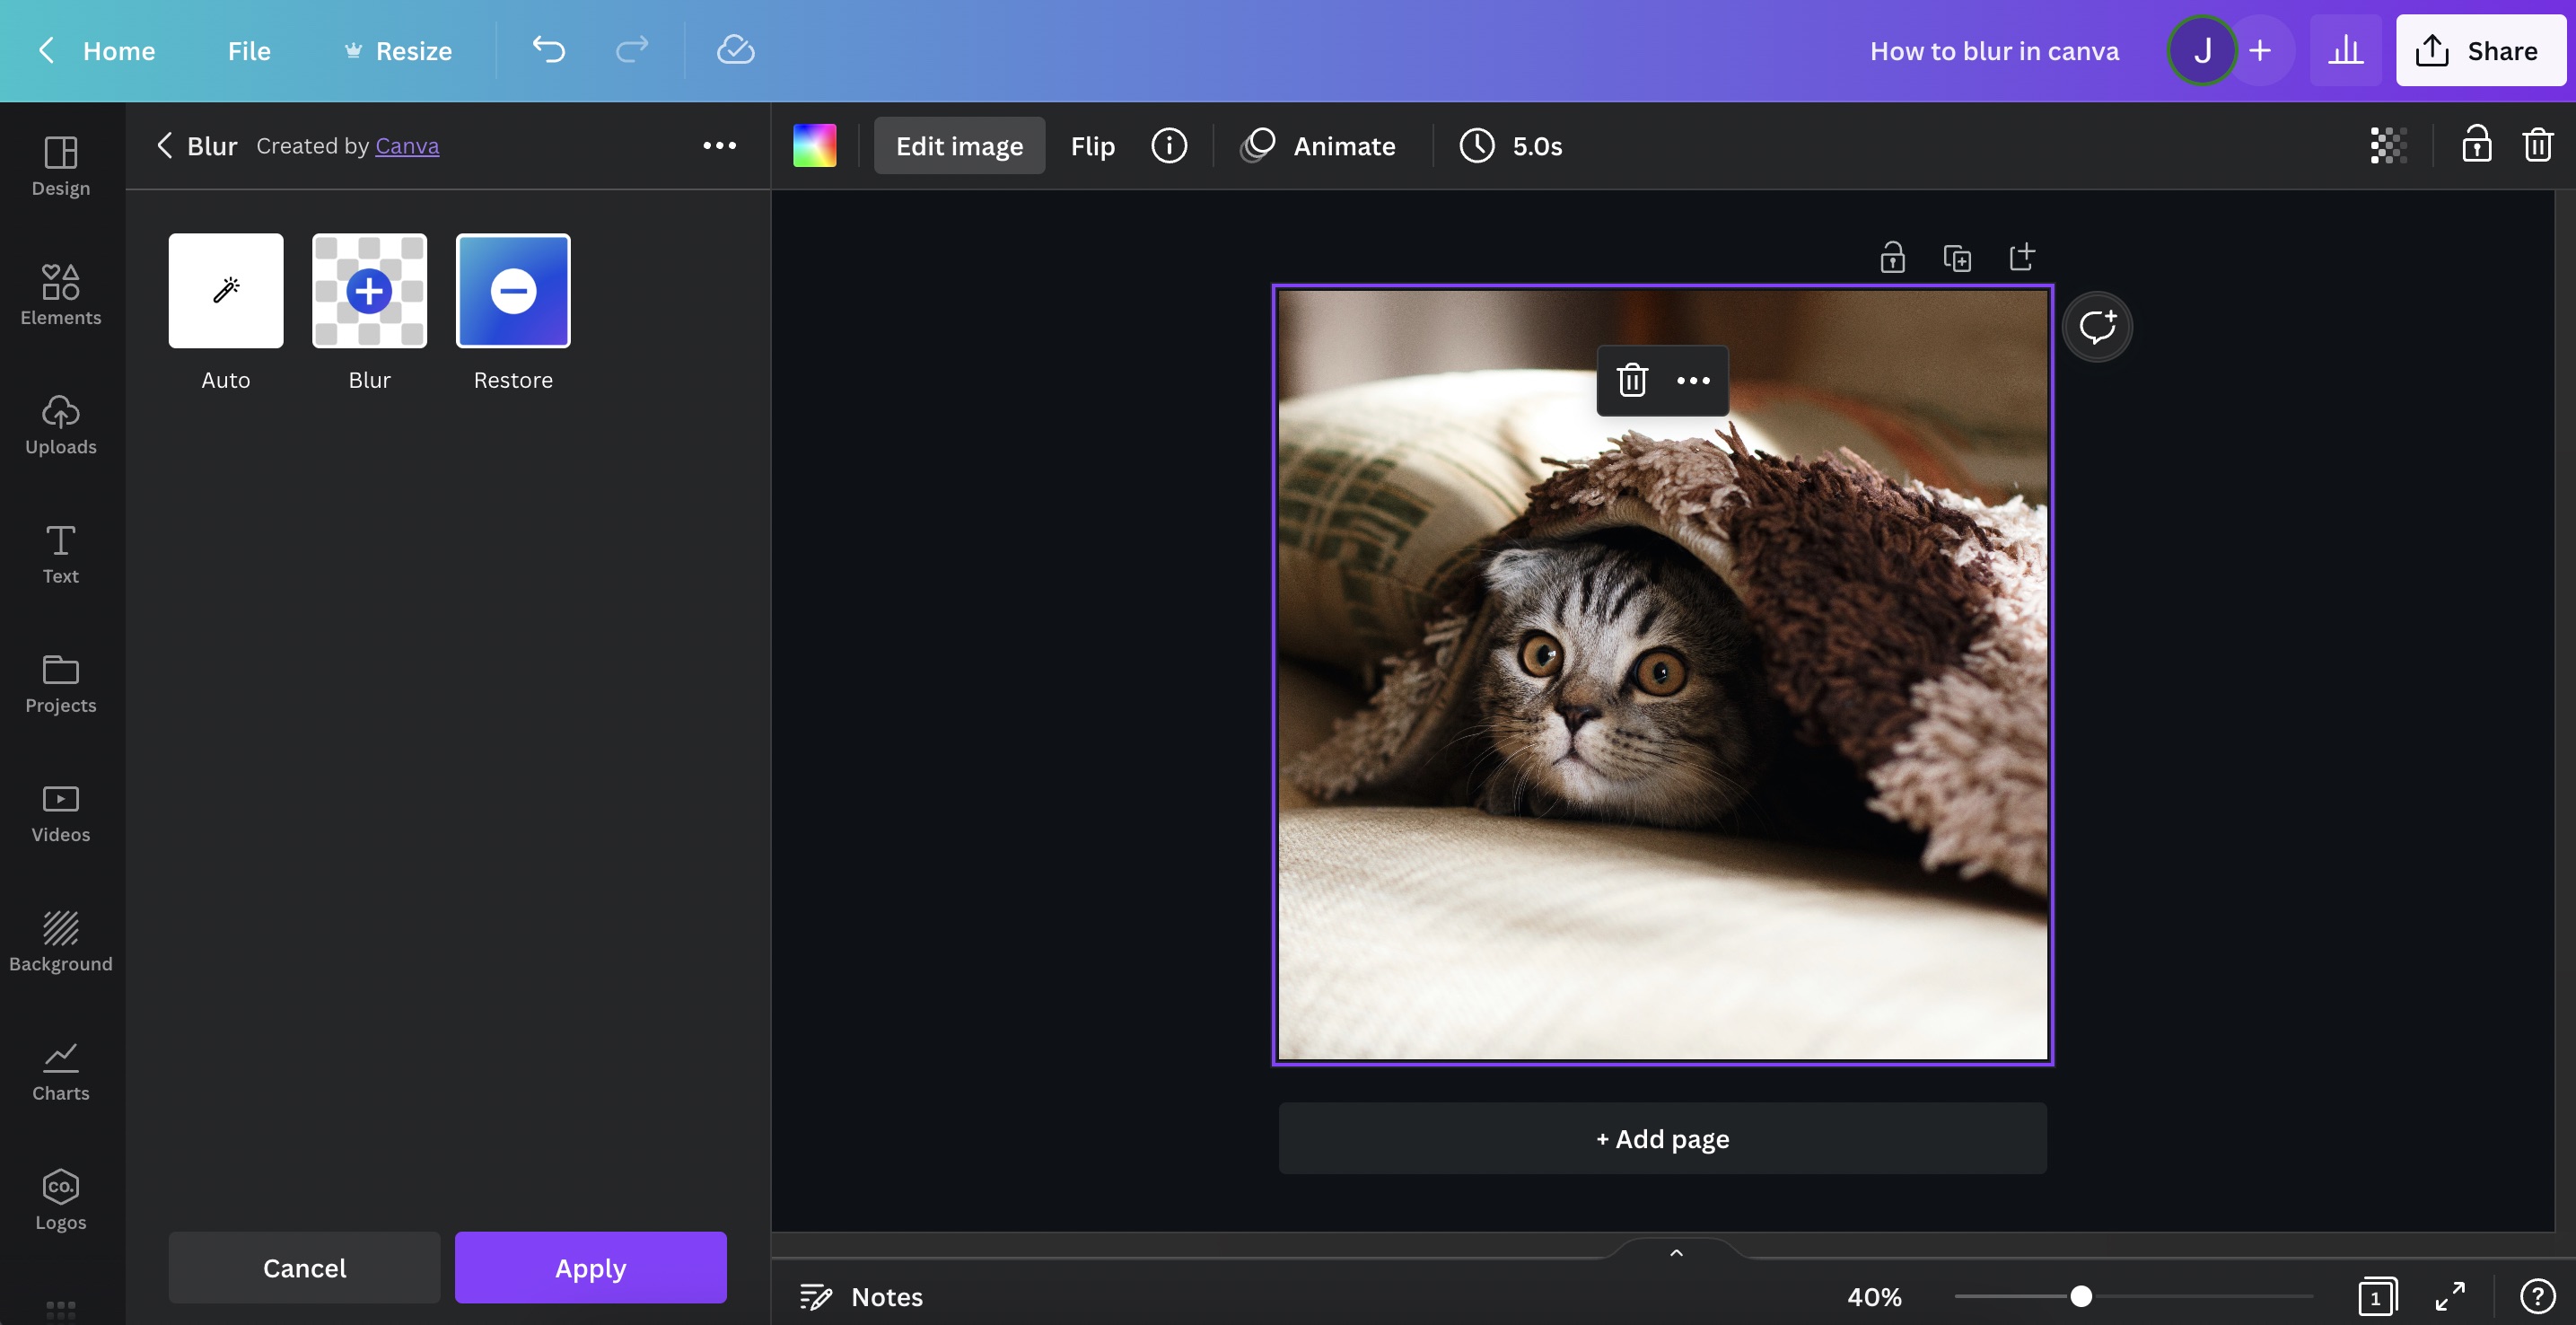Toggle the transparency checkerboard option
The image size is (2576, 1325).
(2388, 145)
